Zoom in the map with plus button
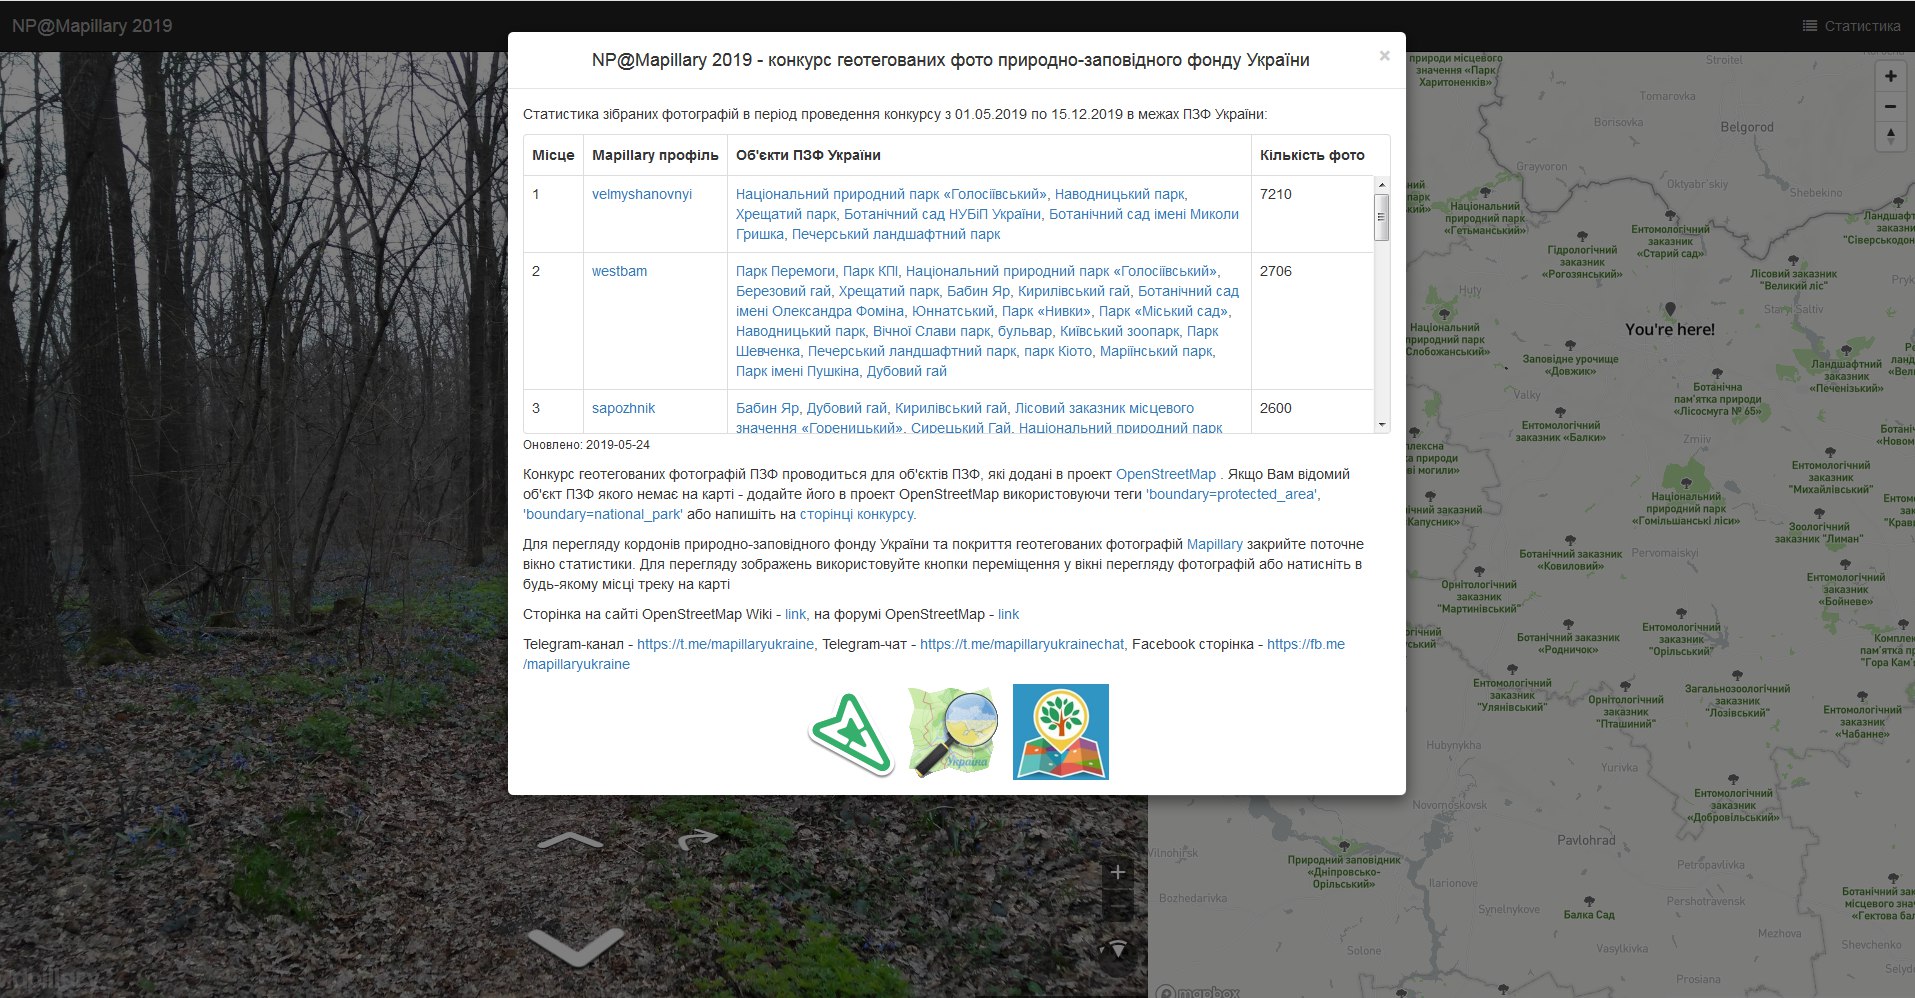The width and height of the screenshot is (1915, 998). (x=1890, y=76)
